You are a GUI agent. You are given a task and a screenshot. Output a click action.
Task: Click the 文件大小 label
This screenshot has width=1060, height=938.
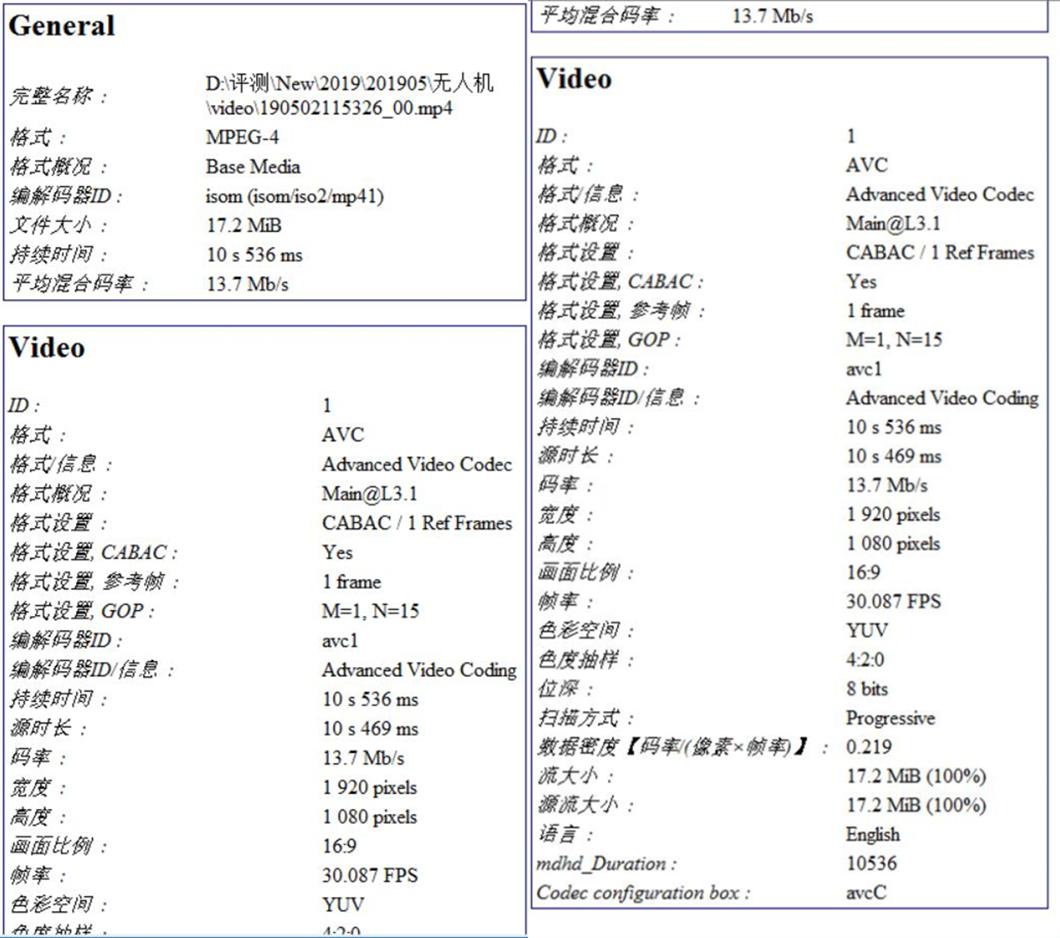pyautogui.click(x=57, y=226)
